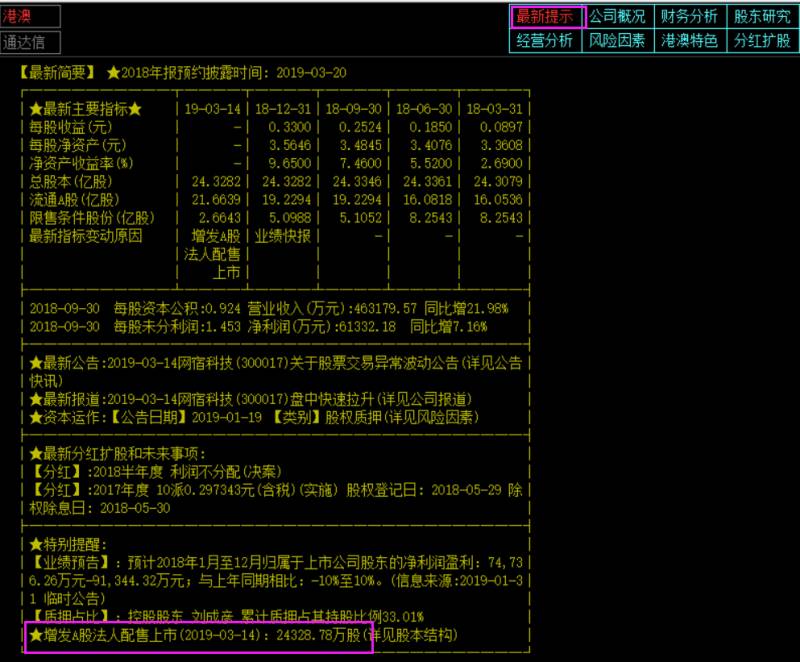This screenshot has height=662, width=800.
Task: Click the 2017年度 10派0.297343元 dividend line
Action: pos(276,499)
